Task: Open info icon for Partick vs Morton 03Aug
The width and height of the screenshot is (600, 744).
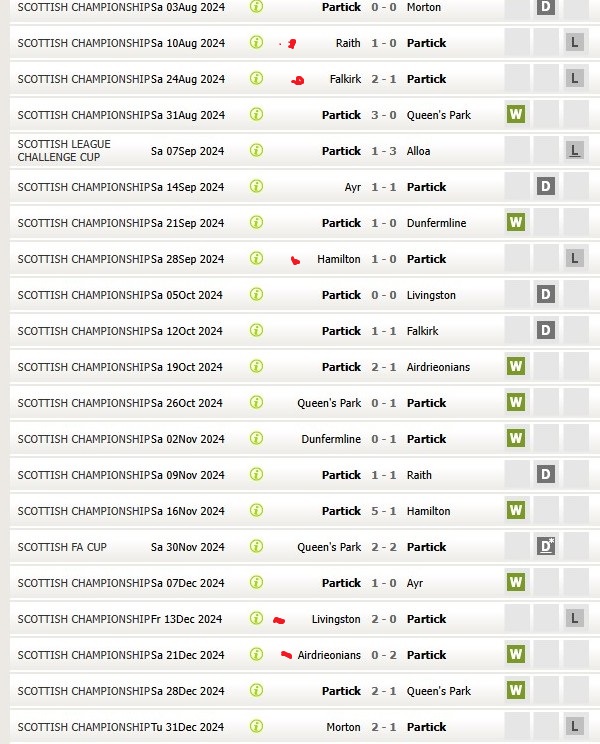Action: (256, 7)
